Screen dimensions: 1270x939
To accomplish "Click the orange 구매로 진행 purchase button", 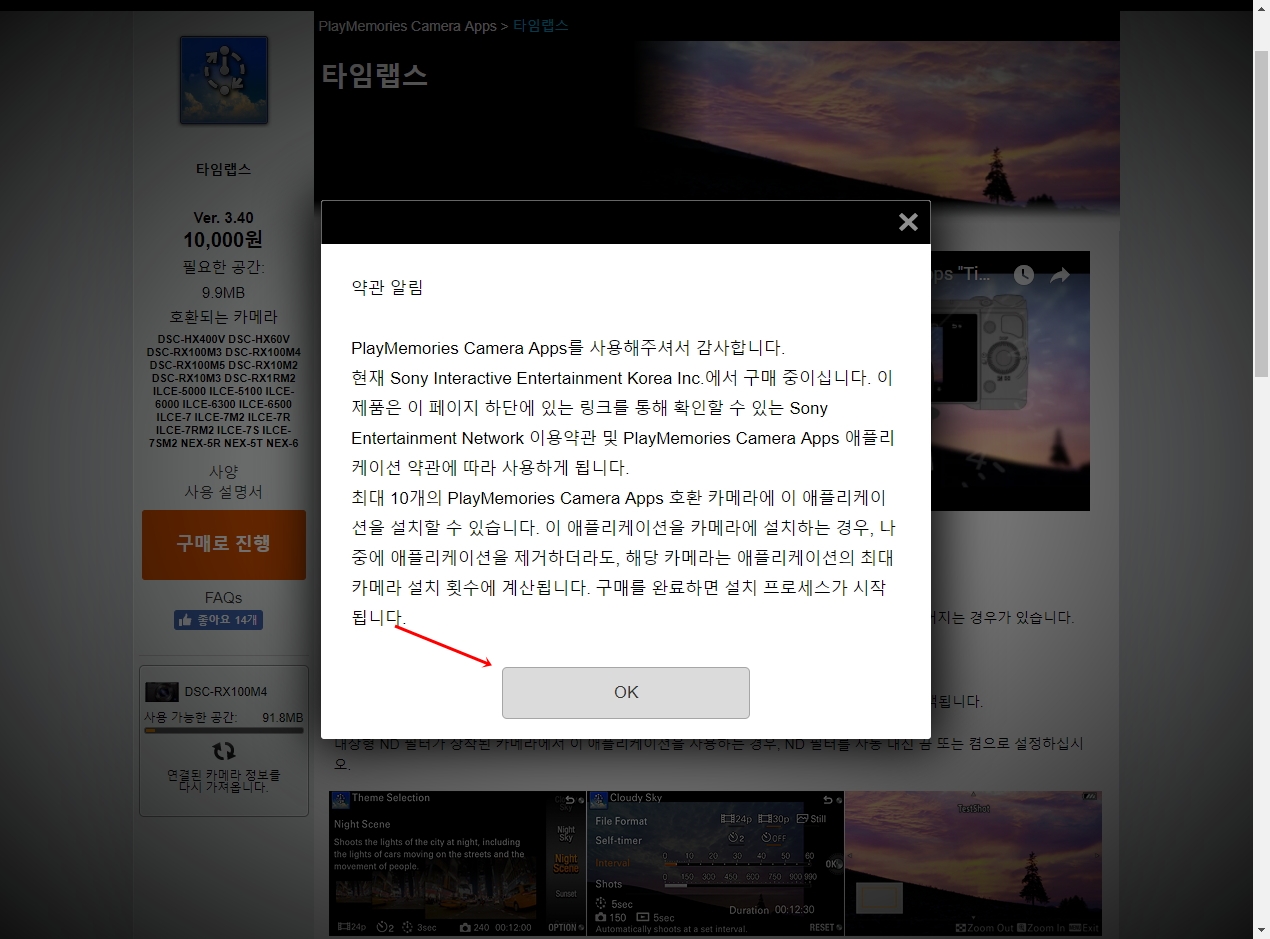I will (223, 545).
